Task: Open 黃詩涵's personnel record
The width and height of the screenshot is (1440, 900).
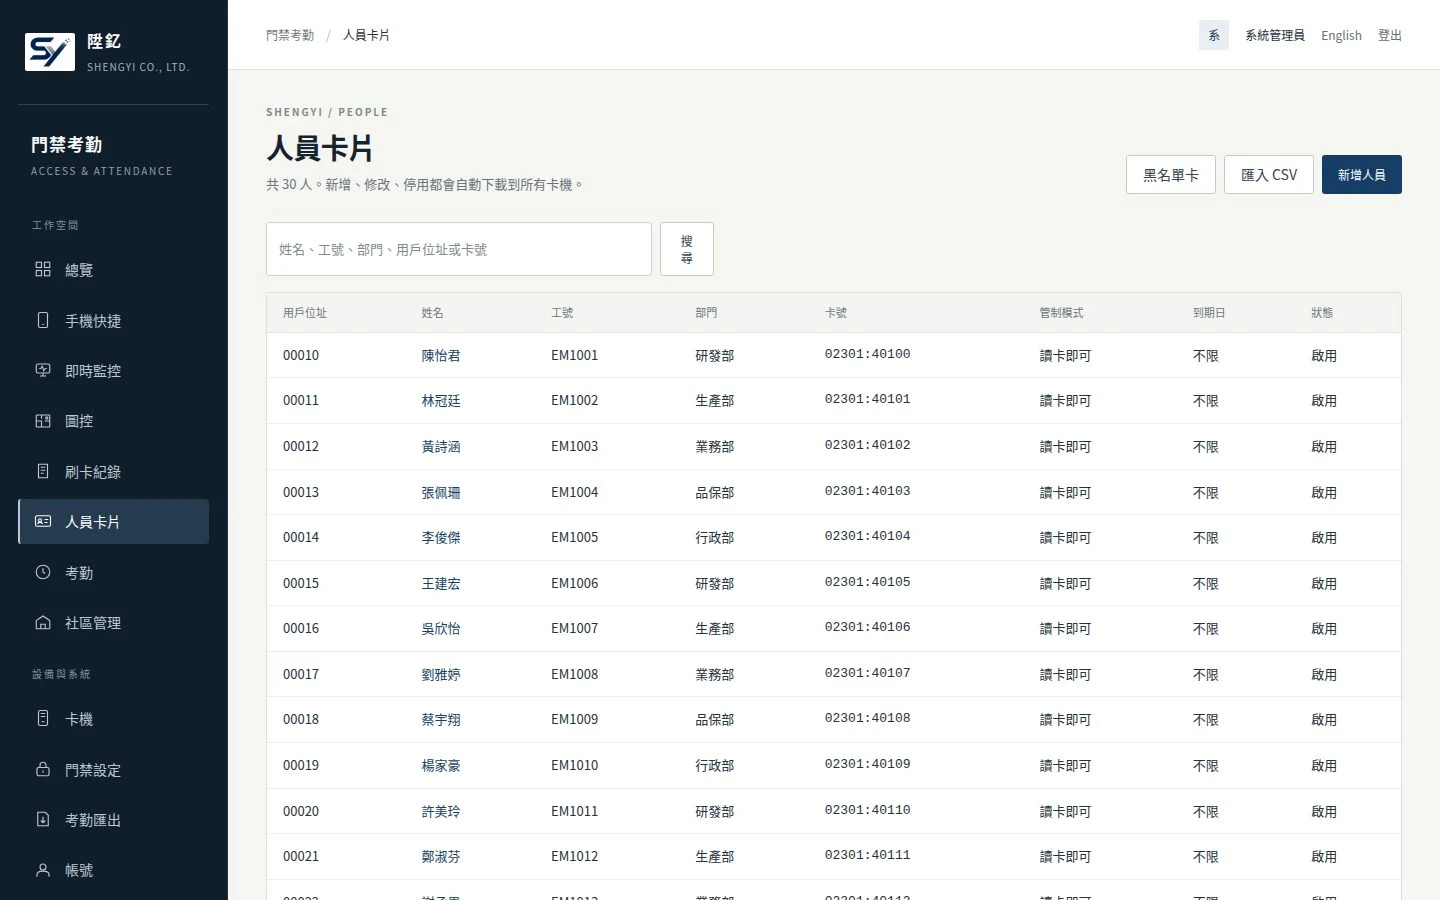Action: pos(441,446)
